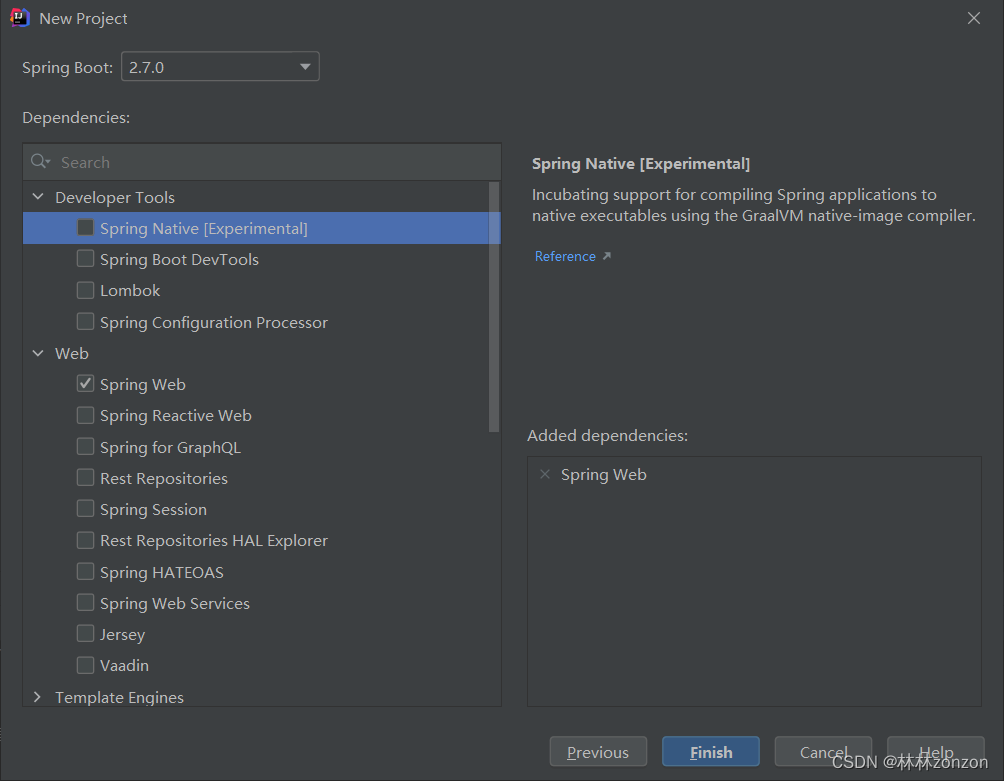Go back with the Previous button
This screenshot has height=781, width=1004.
pos(598,752)
